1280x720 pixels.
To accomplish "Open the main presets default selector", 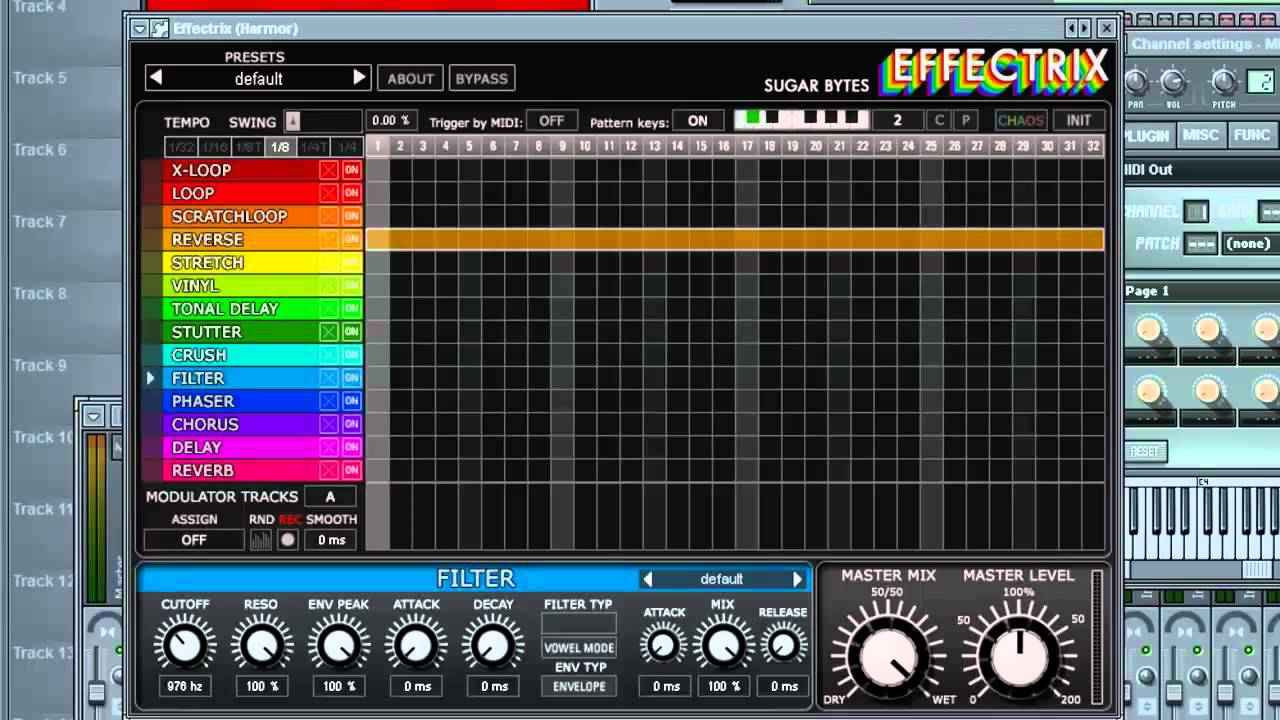I will point(258,79).
